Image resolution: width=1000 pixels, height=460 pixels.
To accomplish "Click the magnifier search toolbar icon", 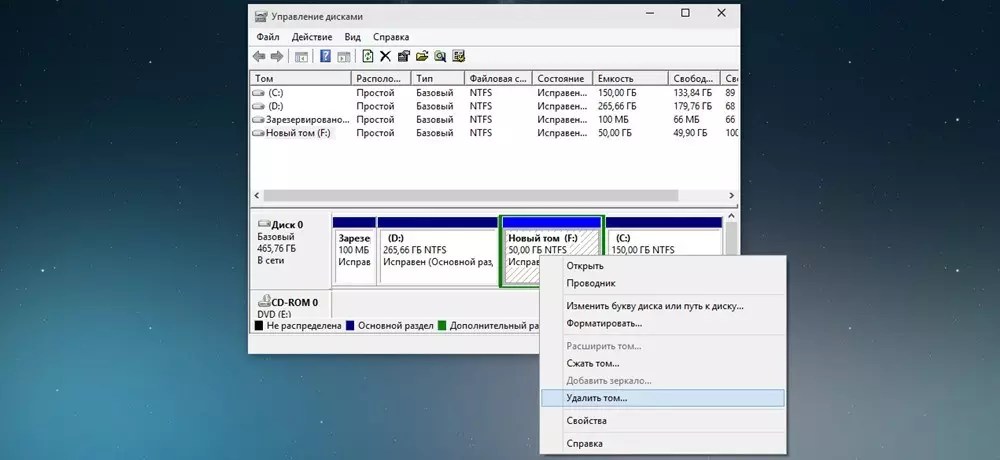I will pos(440,56).
